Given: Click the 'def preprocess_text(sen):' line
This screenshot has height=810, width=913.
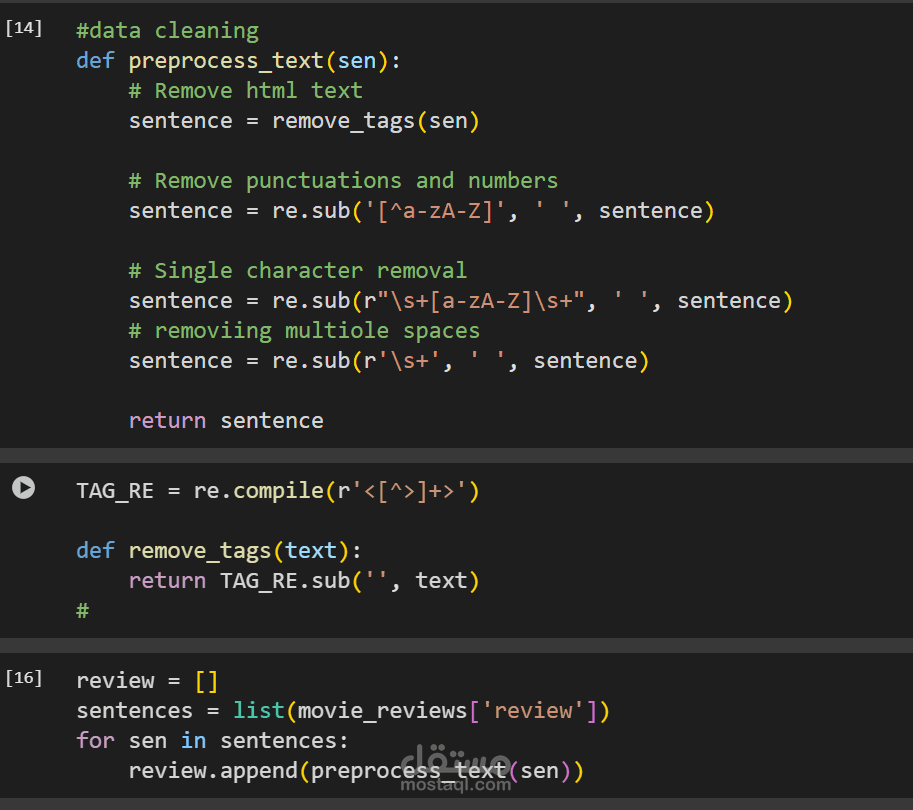Looking at the screenshot, I should [238, 61].
